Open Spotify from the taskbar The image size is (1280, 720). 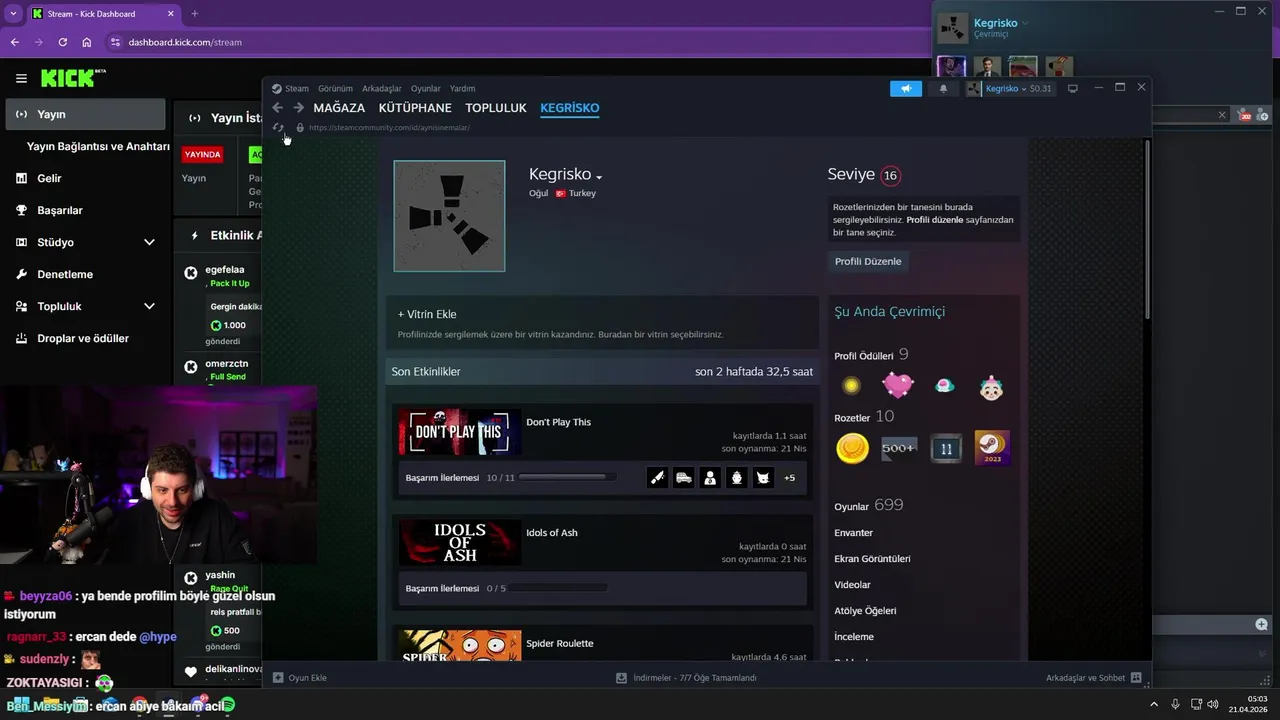point(228,705)
